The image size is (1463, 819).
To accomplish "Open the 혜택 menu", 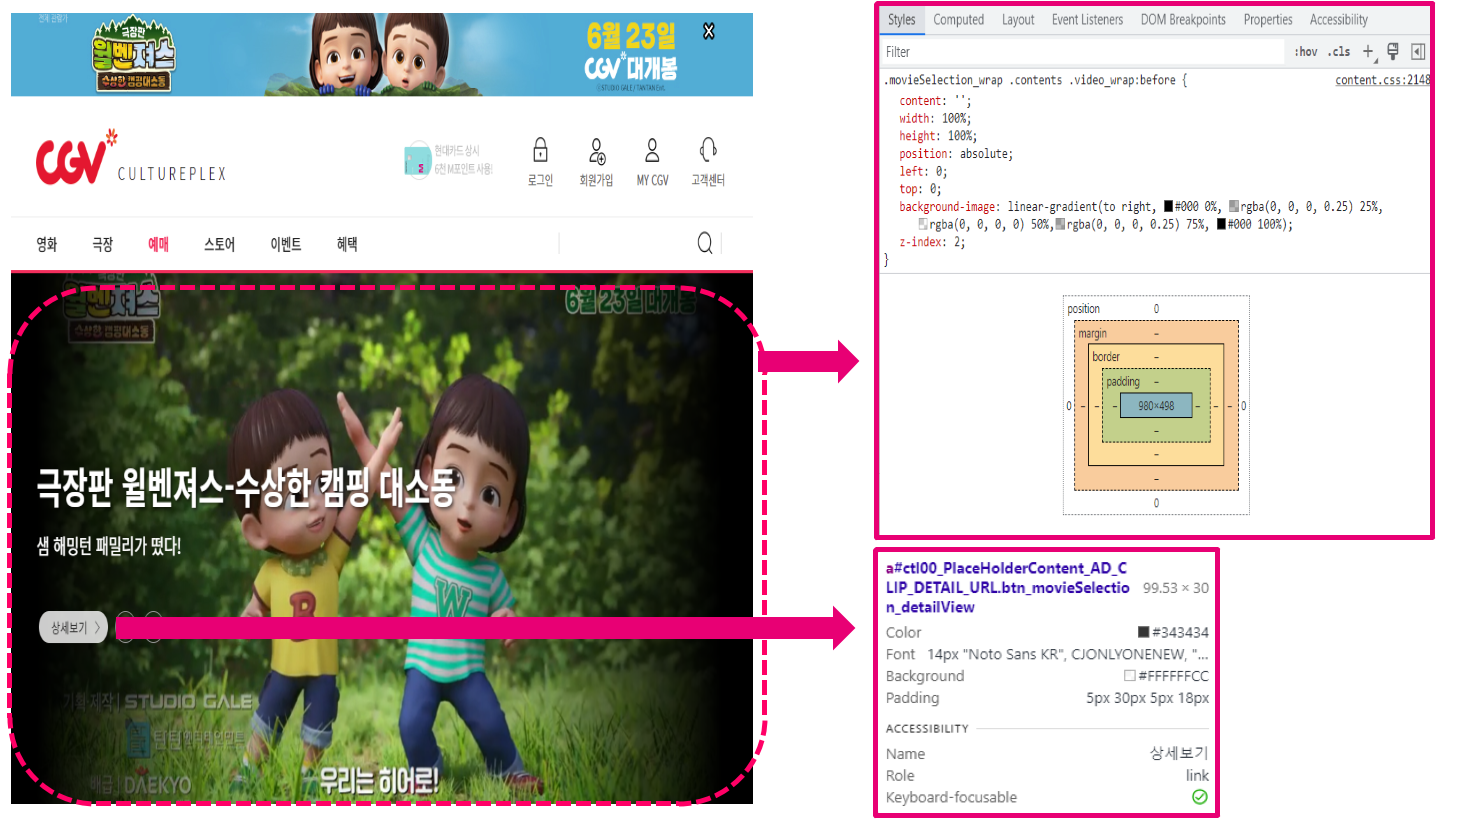I will [x=347, y=244].
